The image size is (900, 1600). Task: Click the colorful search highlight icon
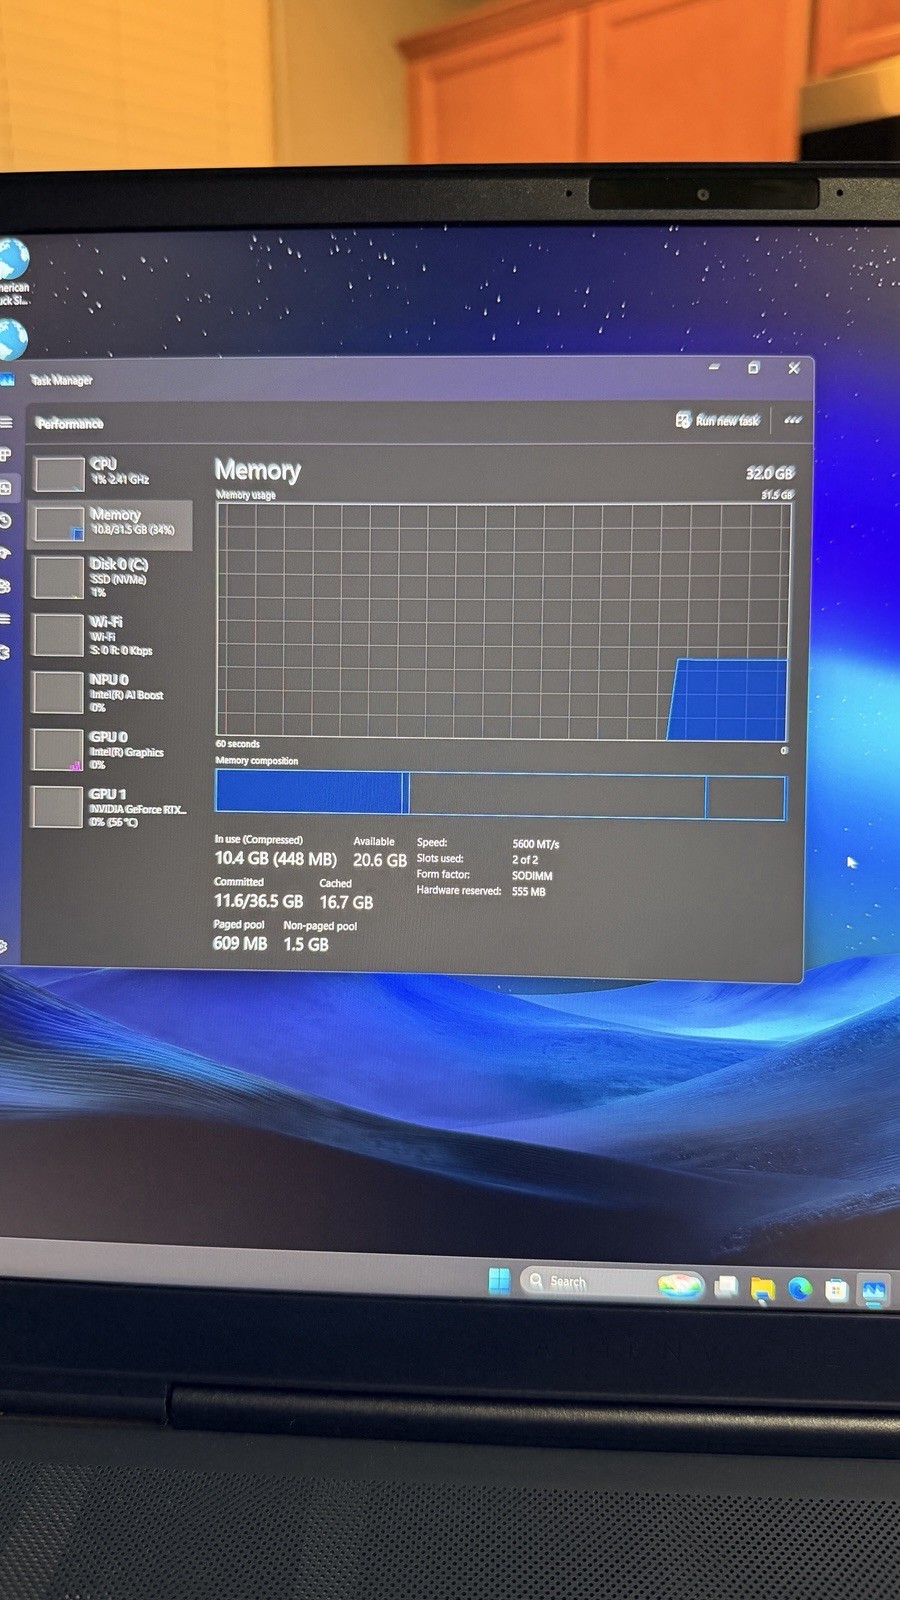point(680,1286)
